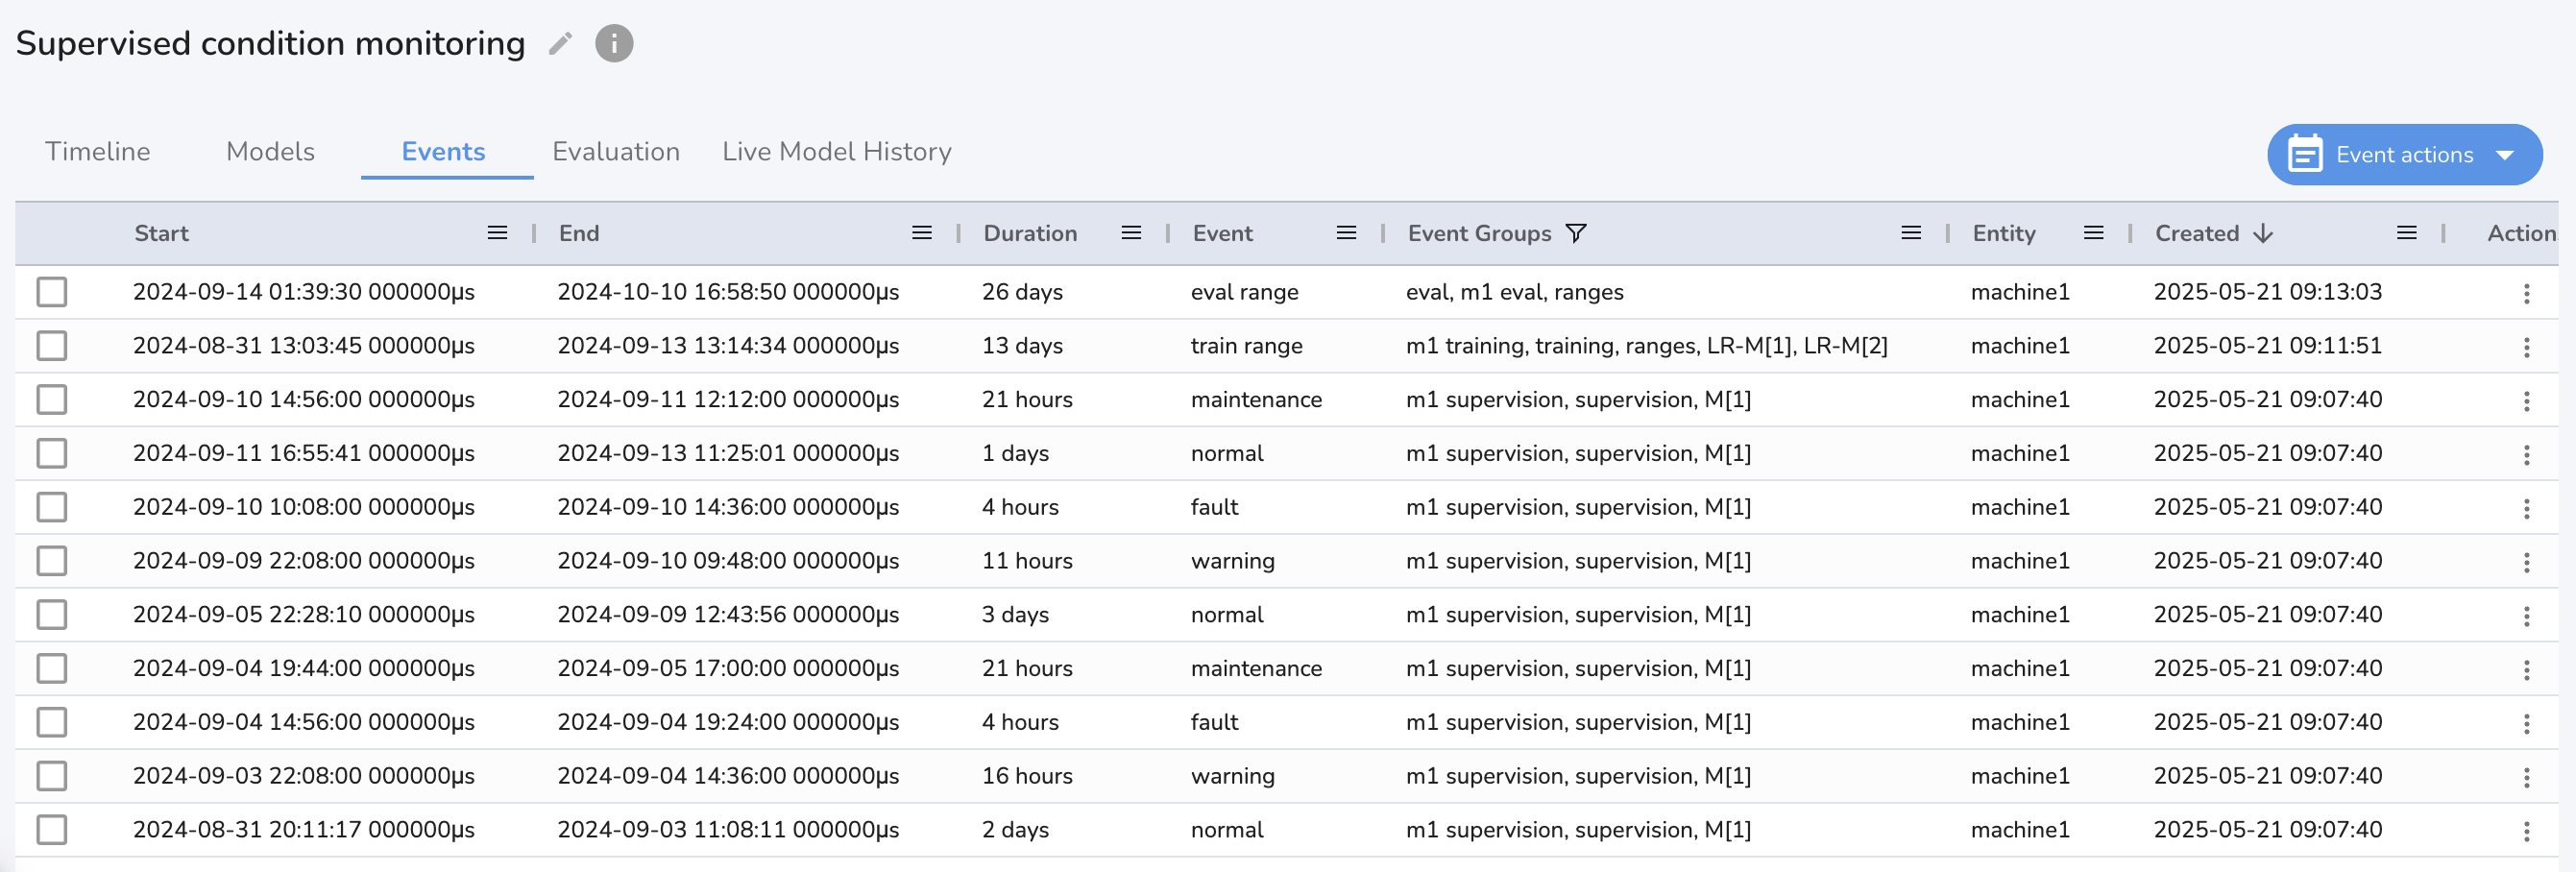2576x872 pixels.
Task: Open actions menu for 2024-09-04 14:56:00 fault row
Action: pyautogui.click(x=2526, y=724)
